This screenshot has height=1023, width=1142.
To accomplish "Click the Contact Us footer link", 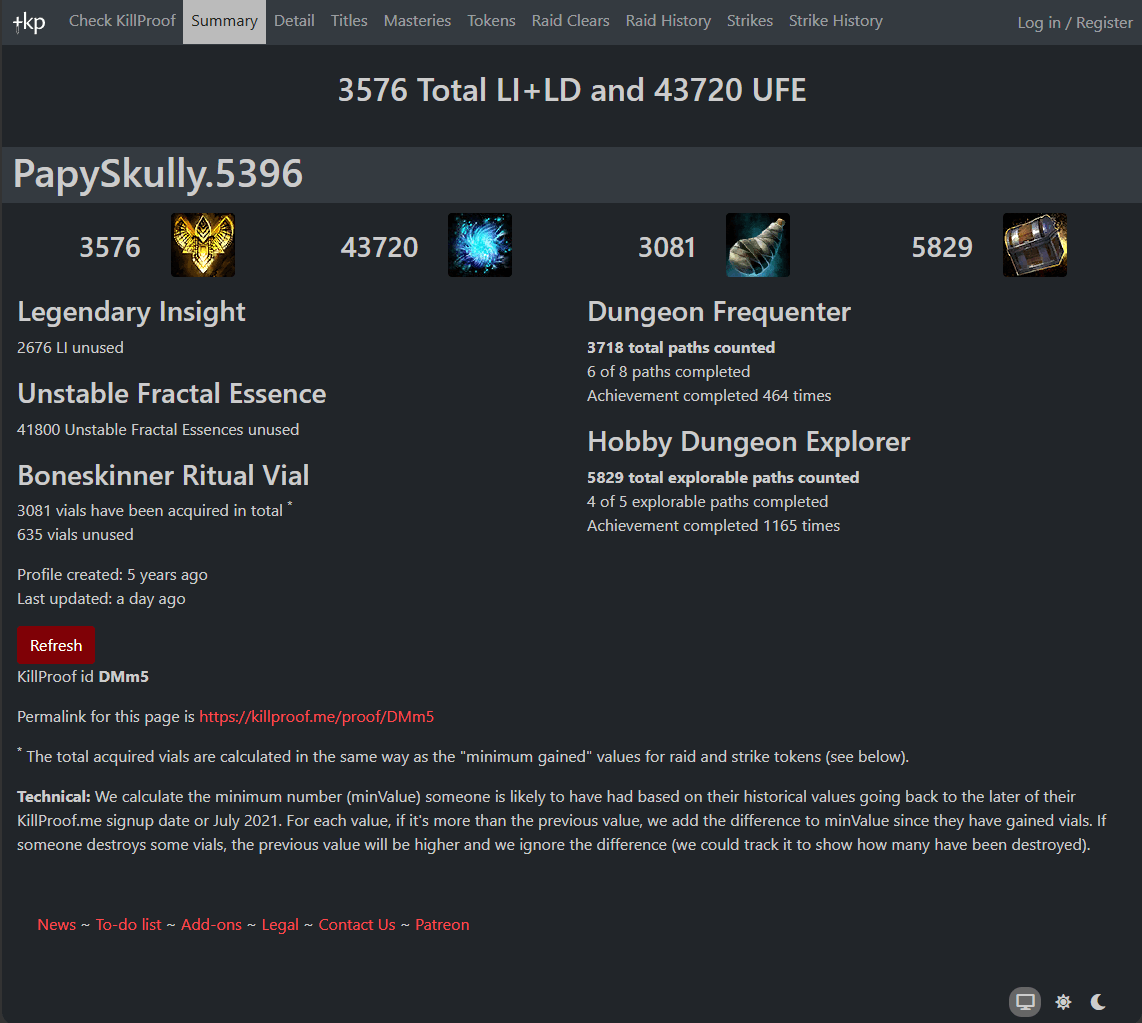I will [357, 925].
